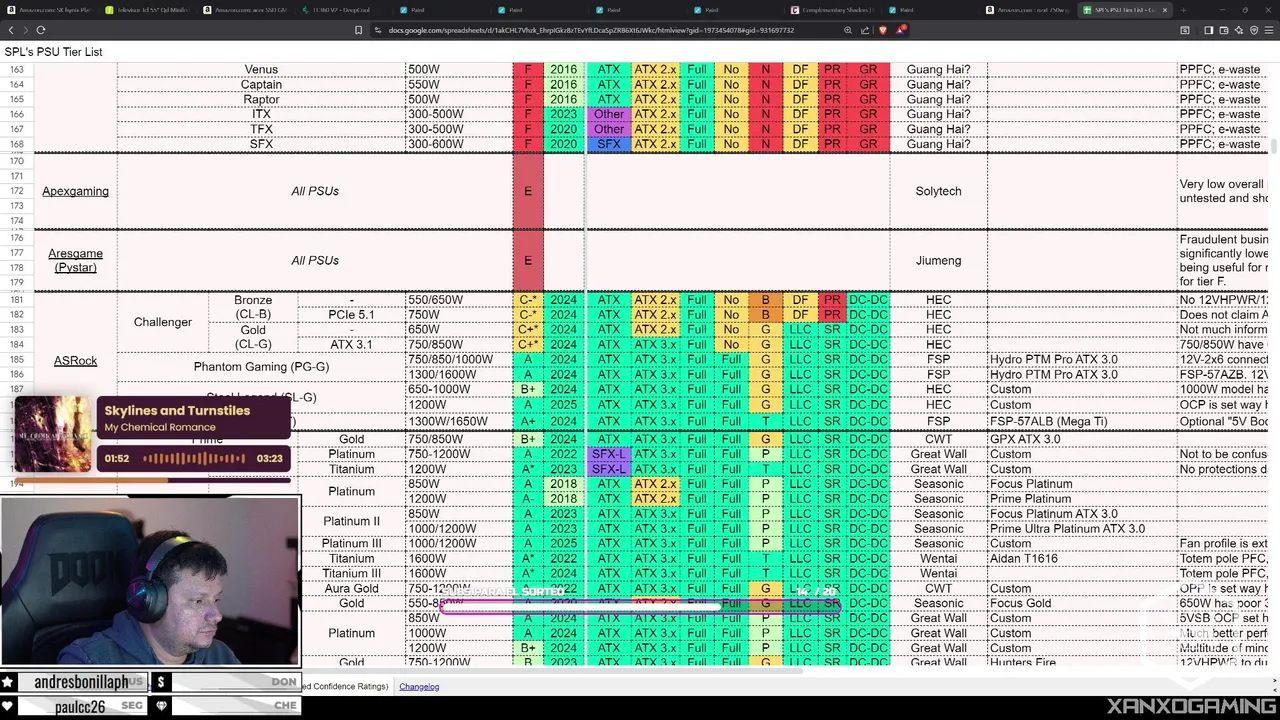Click the browser forward arrow

[x=26, y=30]
